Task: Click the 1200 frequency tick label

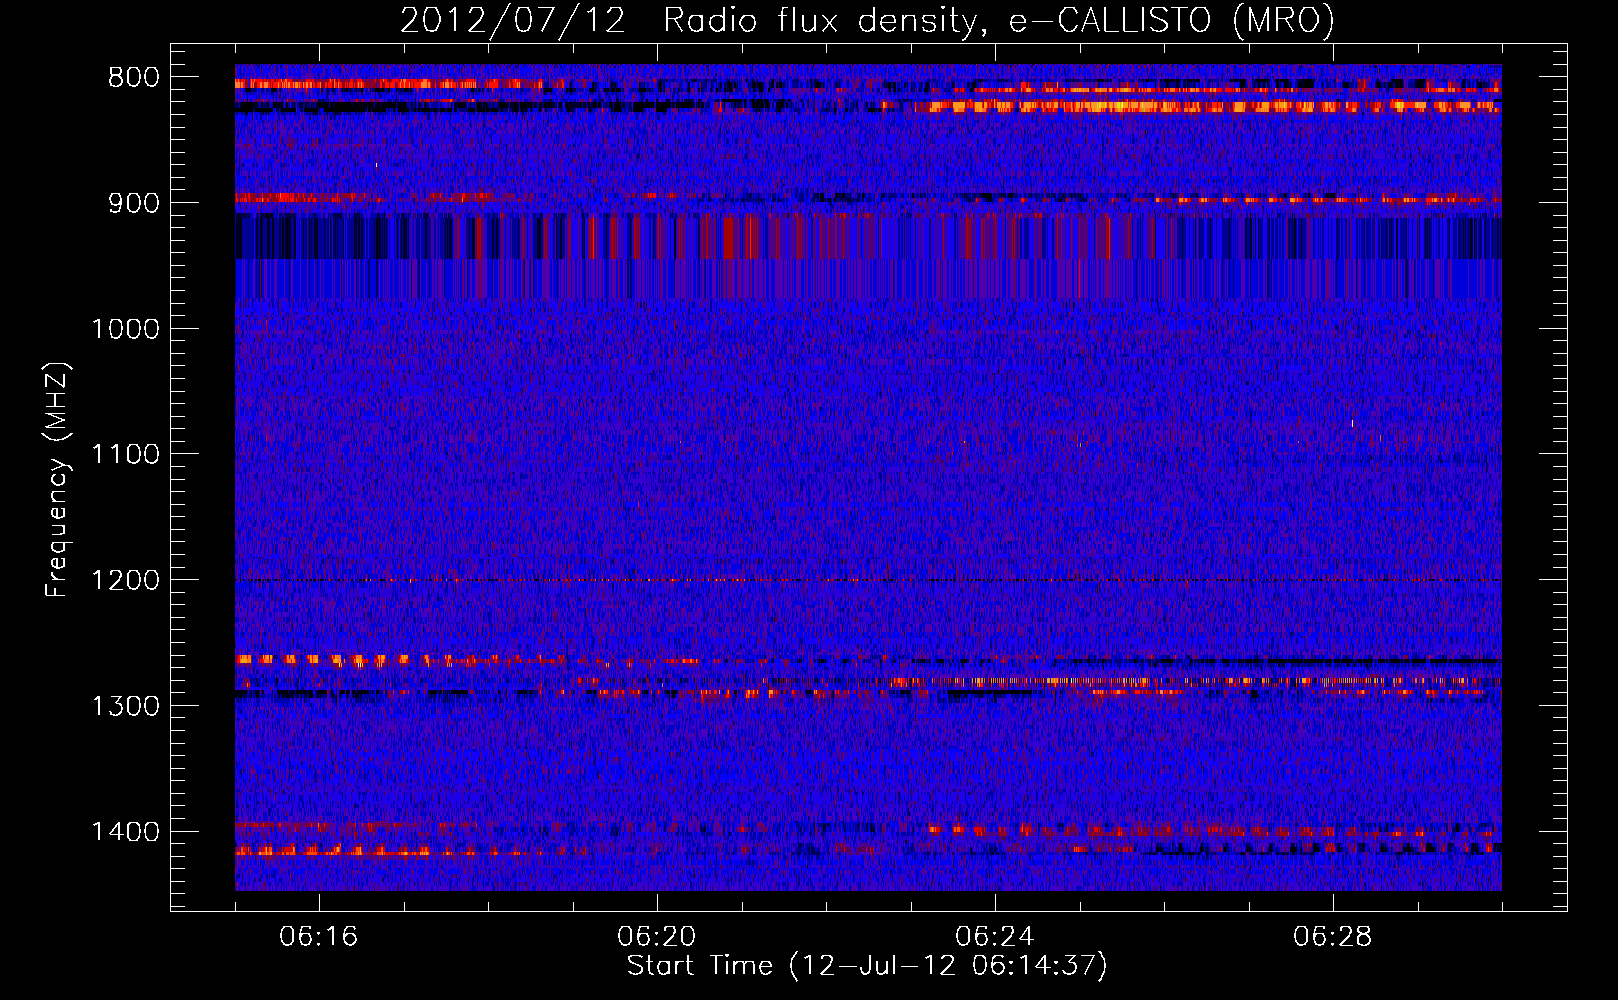Action: coord(126,581)
